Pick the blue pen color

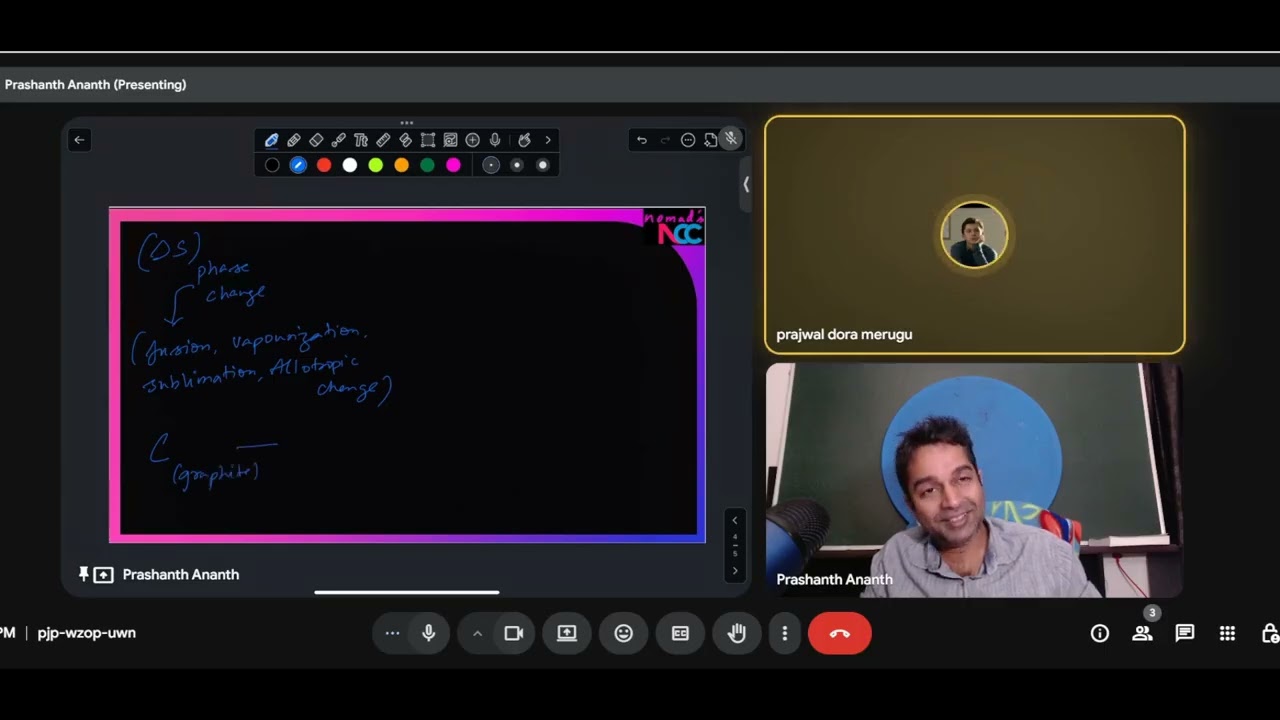(x=298, y=165)
